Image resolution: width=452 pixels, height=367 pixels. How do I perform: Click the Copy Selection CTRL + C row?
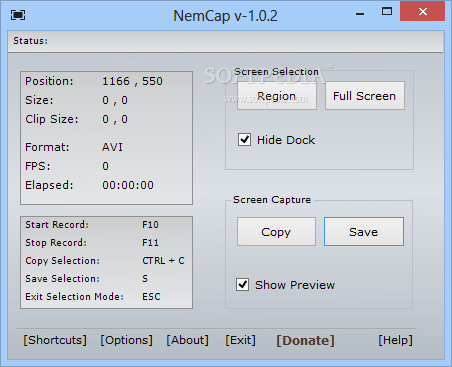105,261
